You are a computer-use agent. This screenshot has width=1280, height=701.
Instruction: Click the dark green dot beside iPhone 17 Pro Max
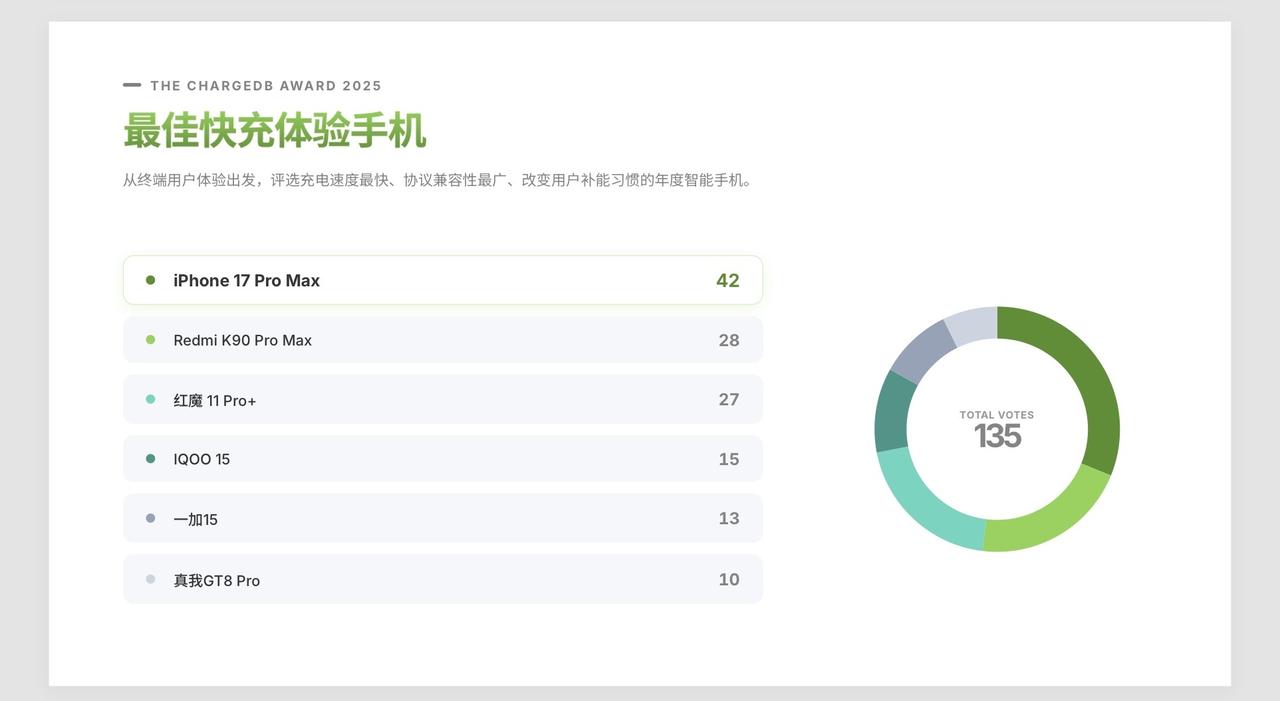click(151, 280)
